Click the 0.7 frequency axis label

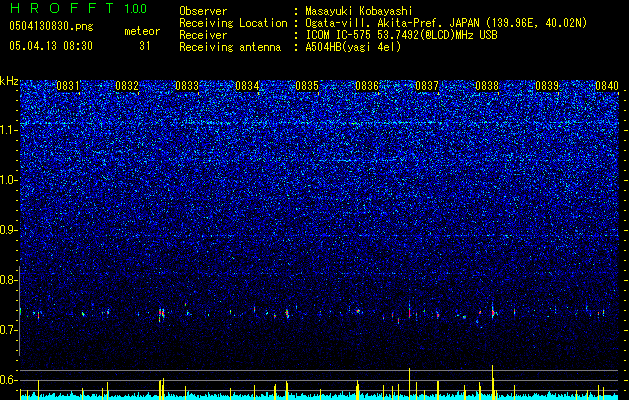click(x=8, y=330)
